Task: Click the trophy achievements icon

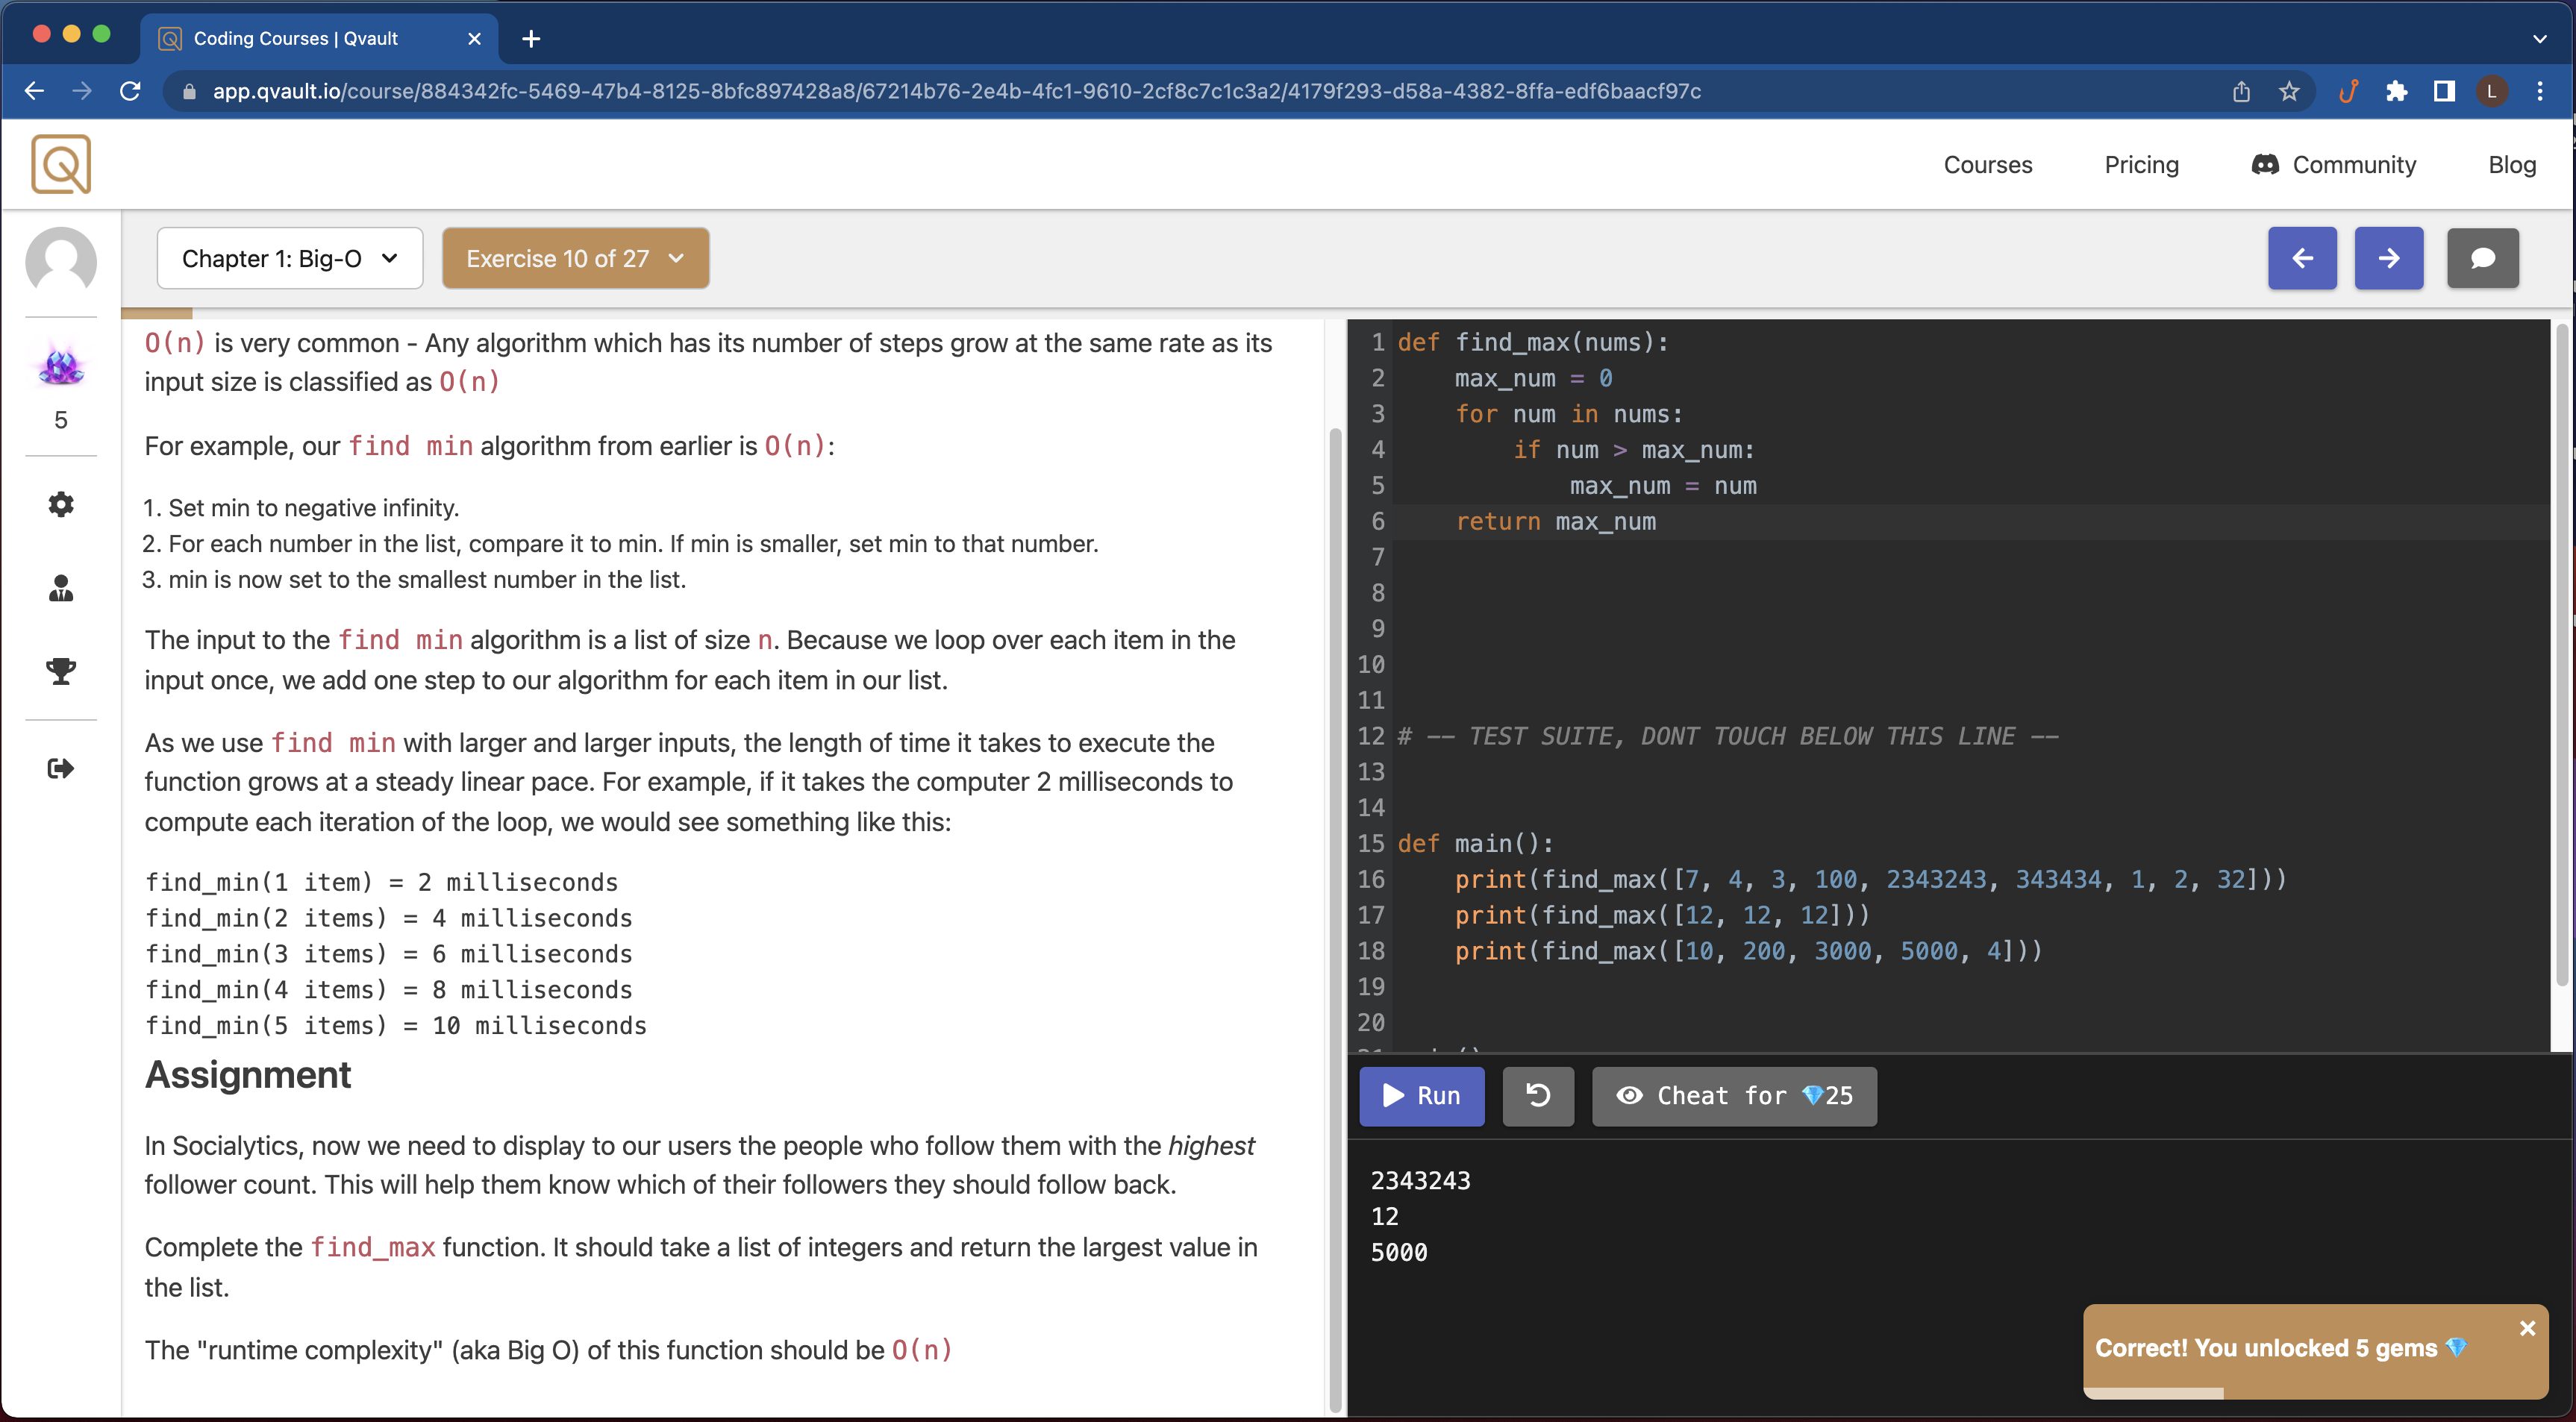Action: tap(61, 671)
